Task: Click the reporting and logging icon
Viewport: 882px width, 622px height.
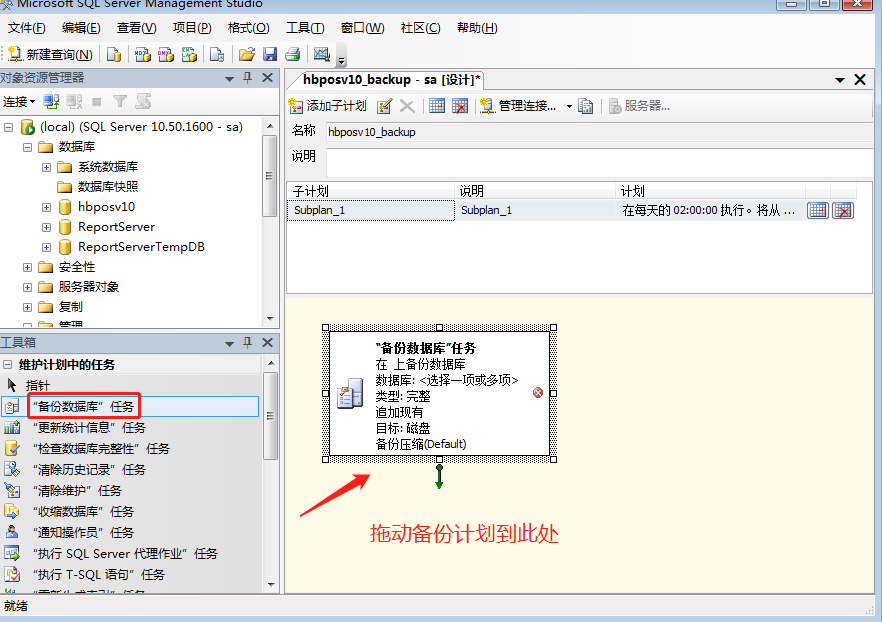Action: click(x=586, y=106)
